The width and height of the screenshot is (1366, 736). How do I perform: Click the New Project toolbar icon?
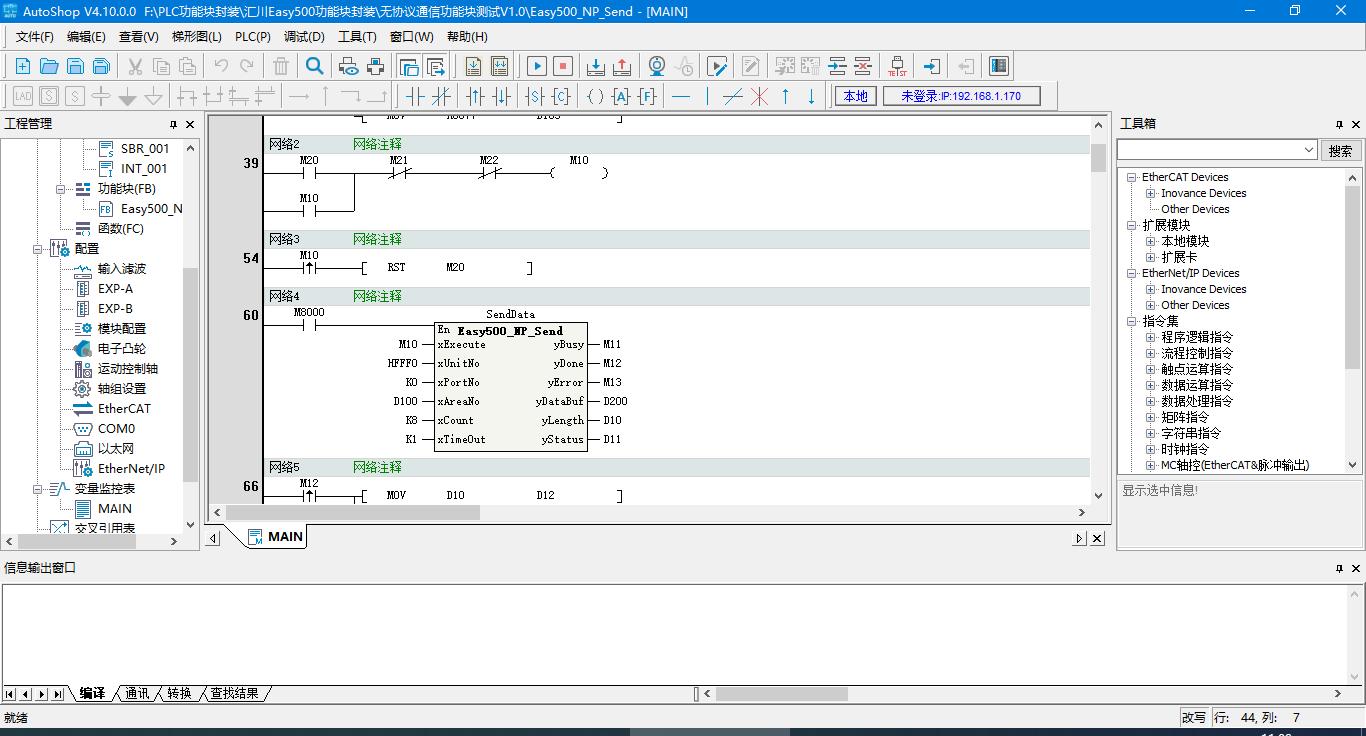(x=22, y=66)
